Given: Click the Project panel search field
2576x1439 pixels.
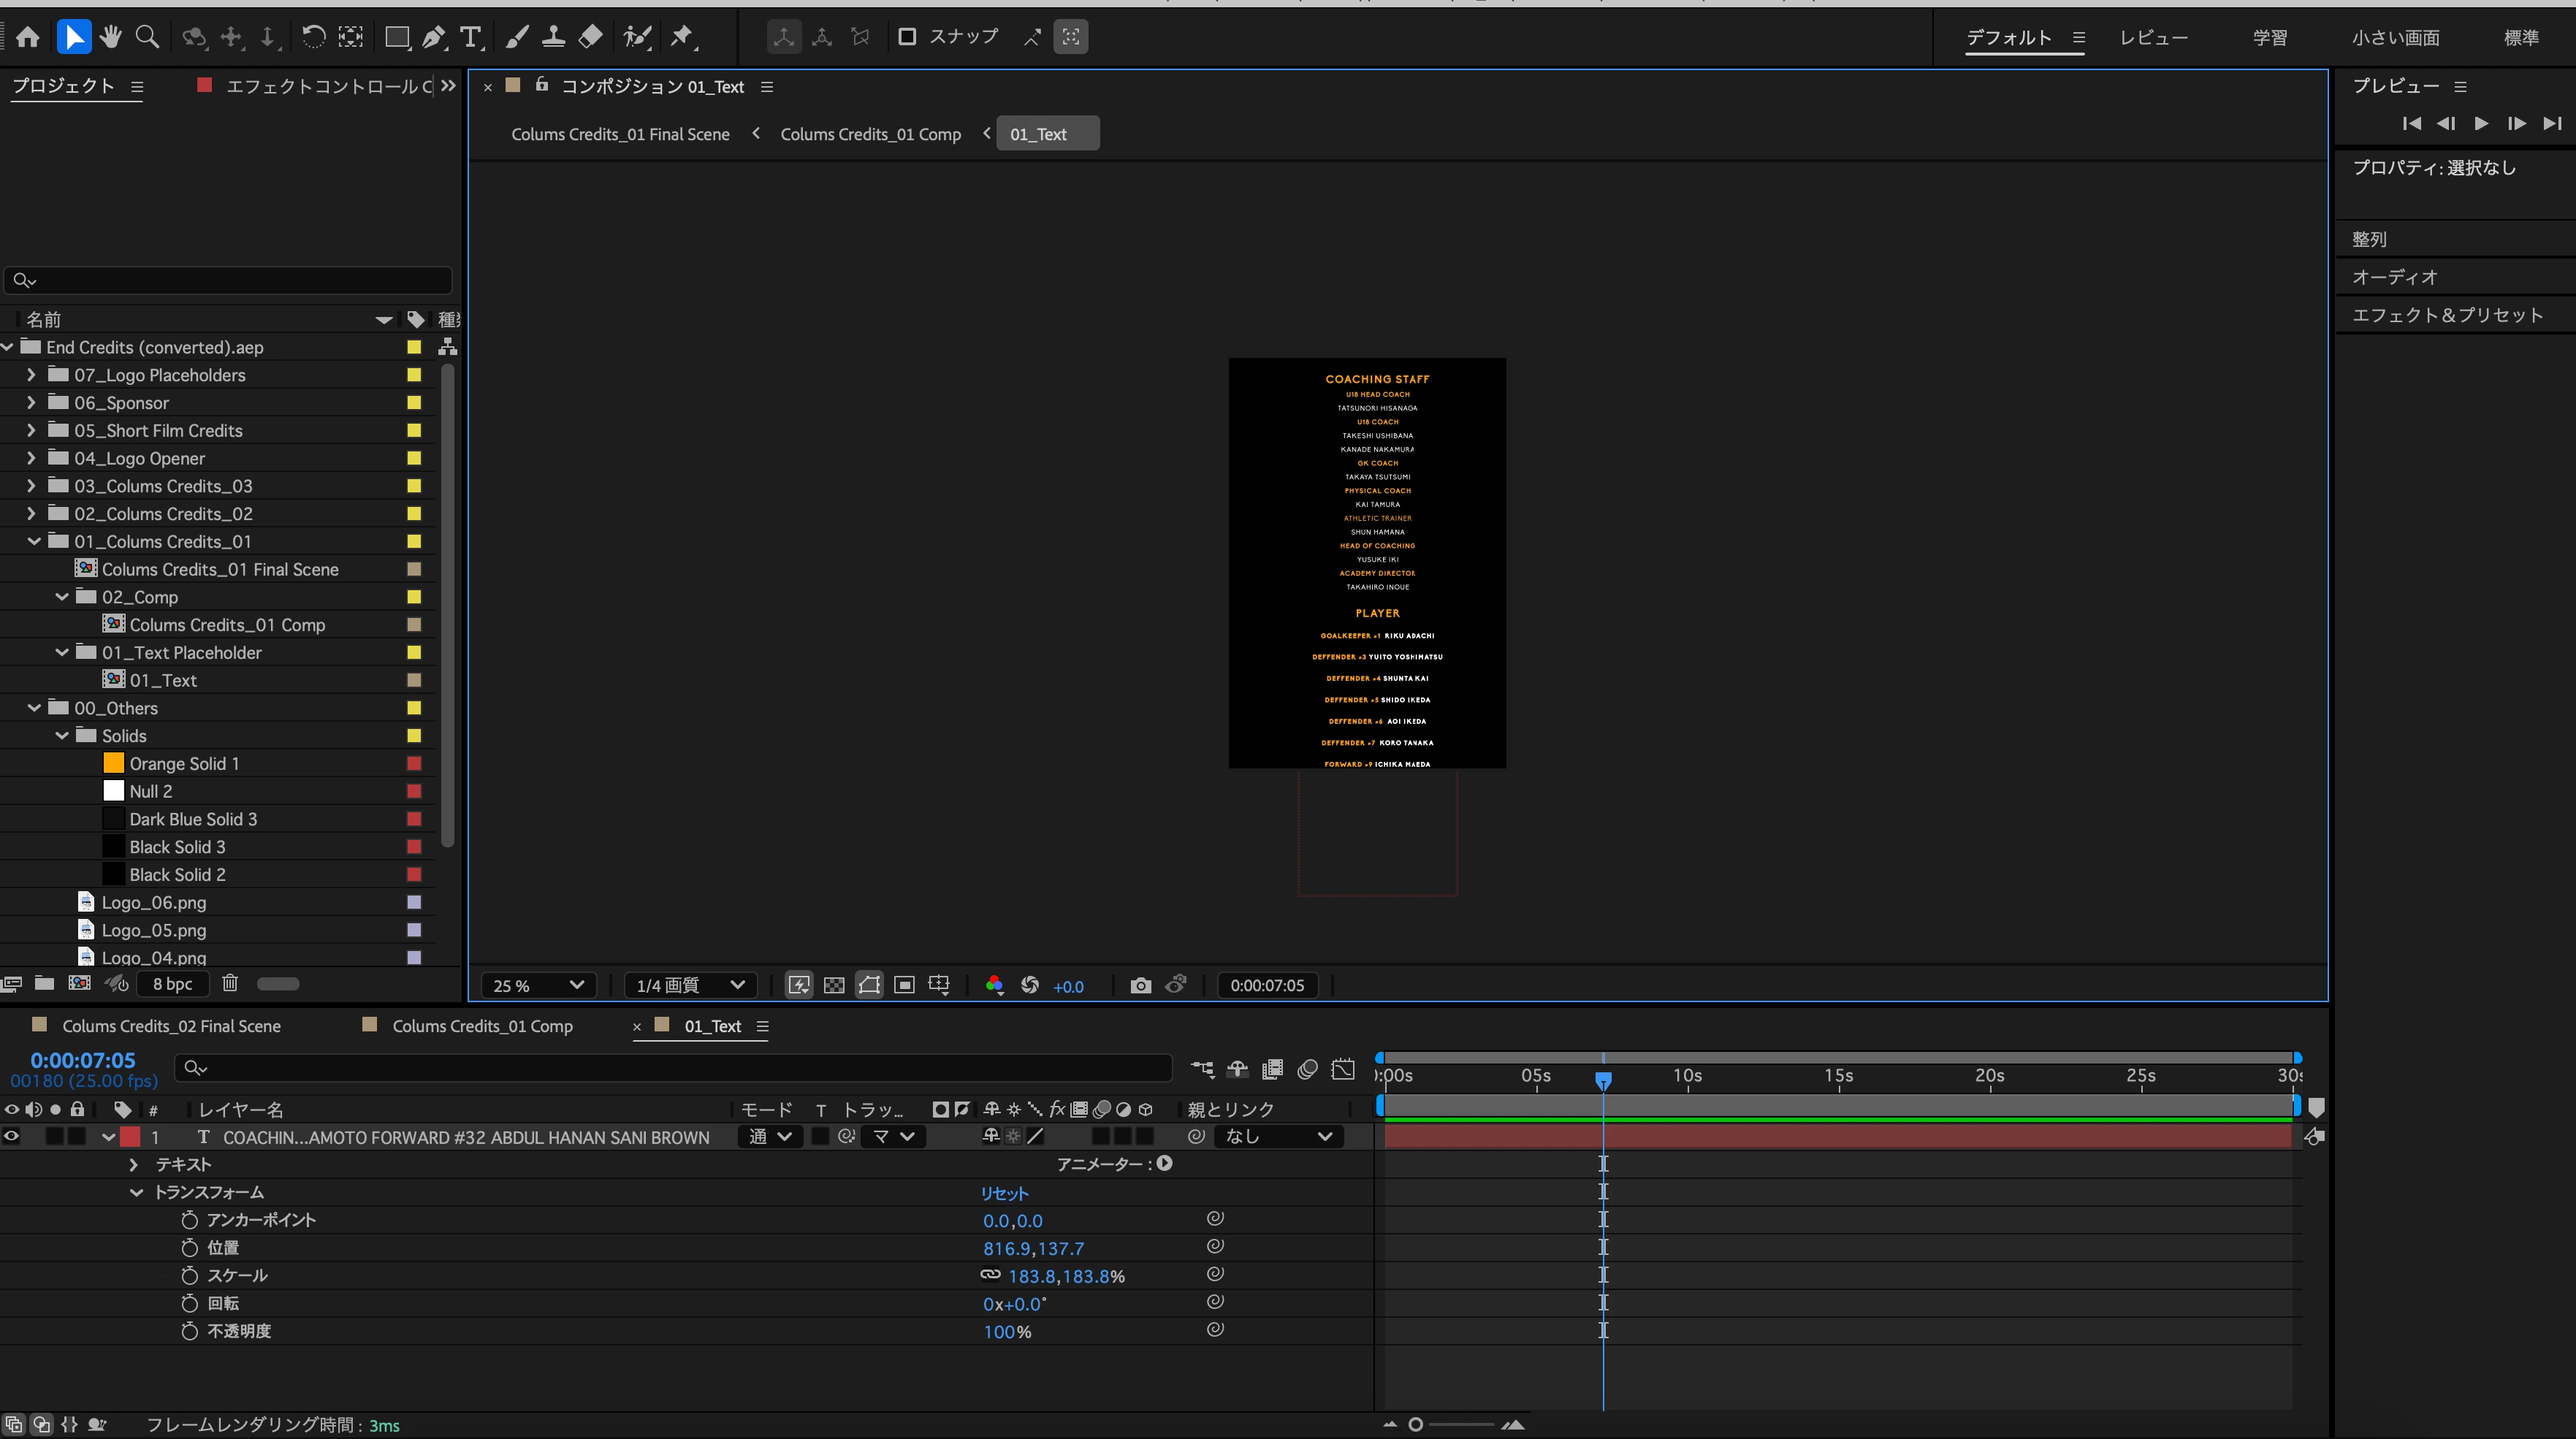Looking at the screenshot, I should [230, 280].
